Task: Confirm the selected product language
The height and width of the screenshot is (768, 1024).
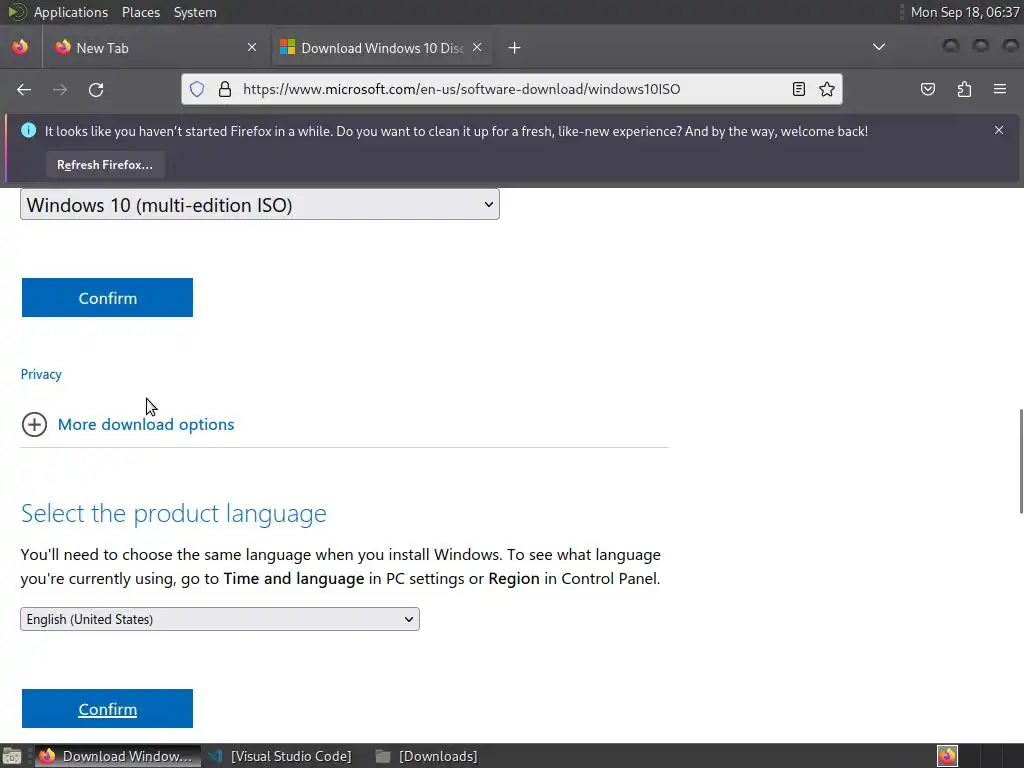Action: click(107, 709)
